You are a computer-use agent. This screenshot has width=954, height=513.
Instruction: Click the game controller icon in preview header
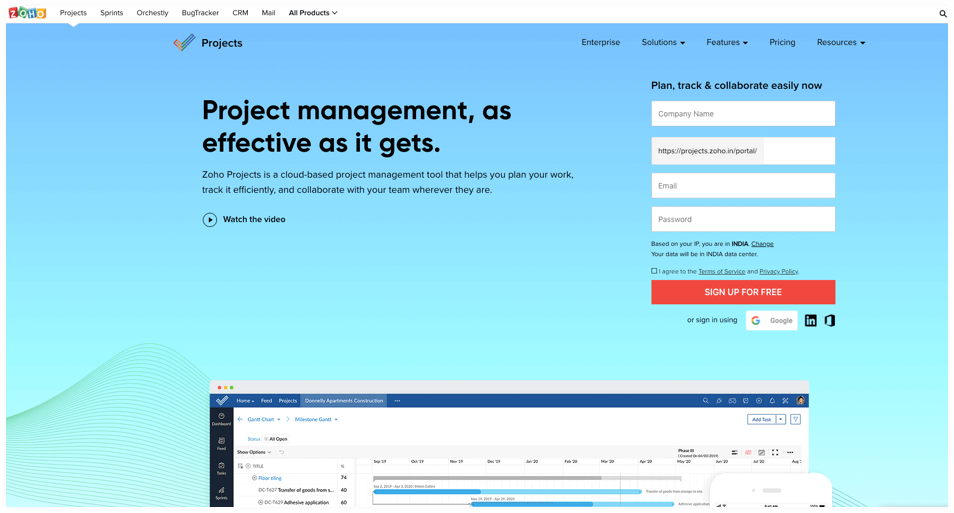pos(733,401)
